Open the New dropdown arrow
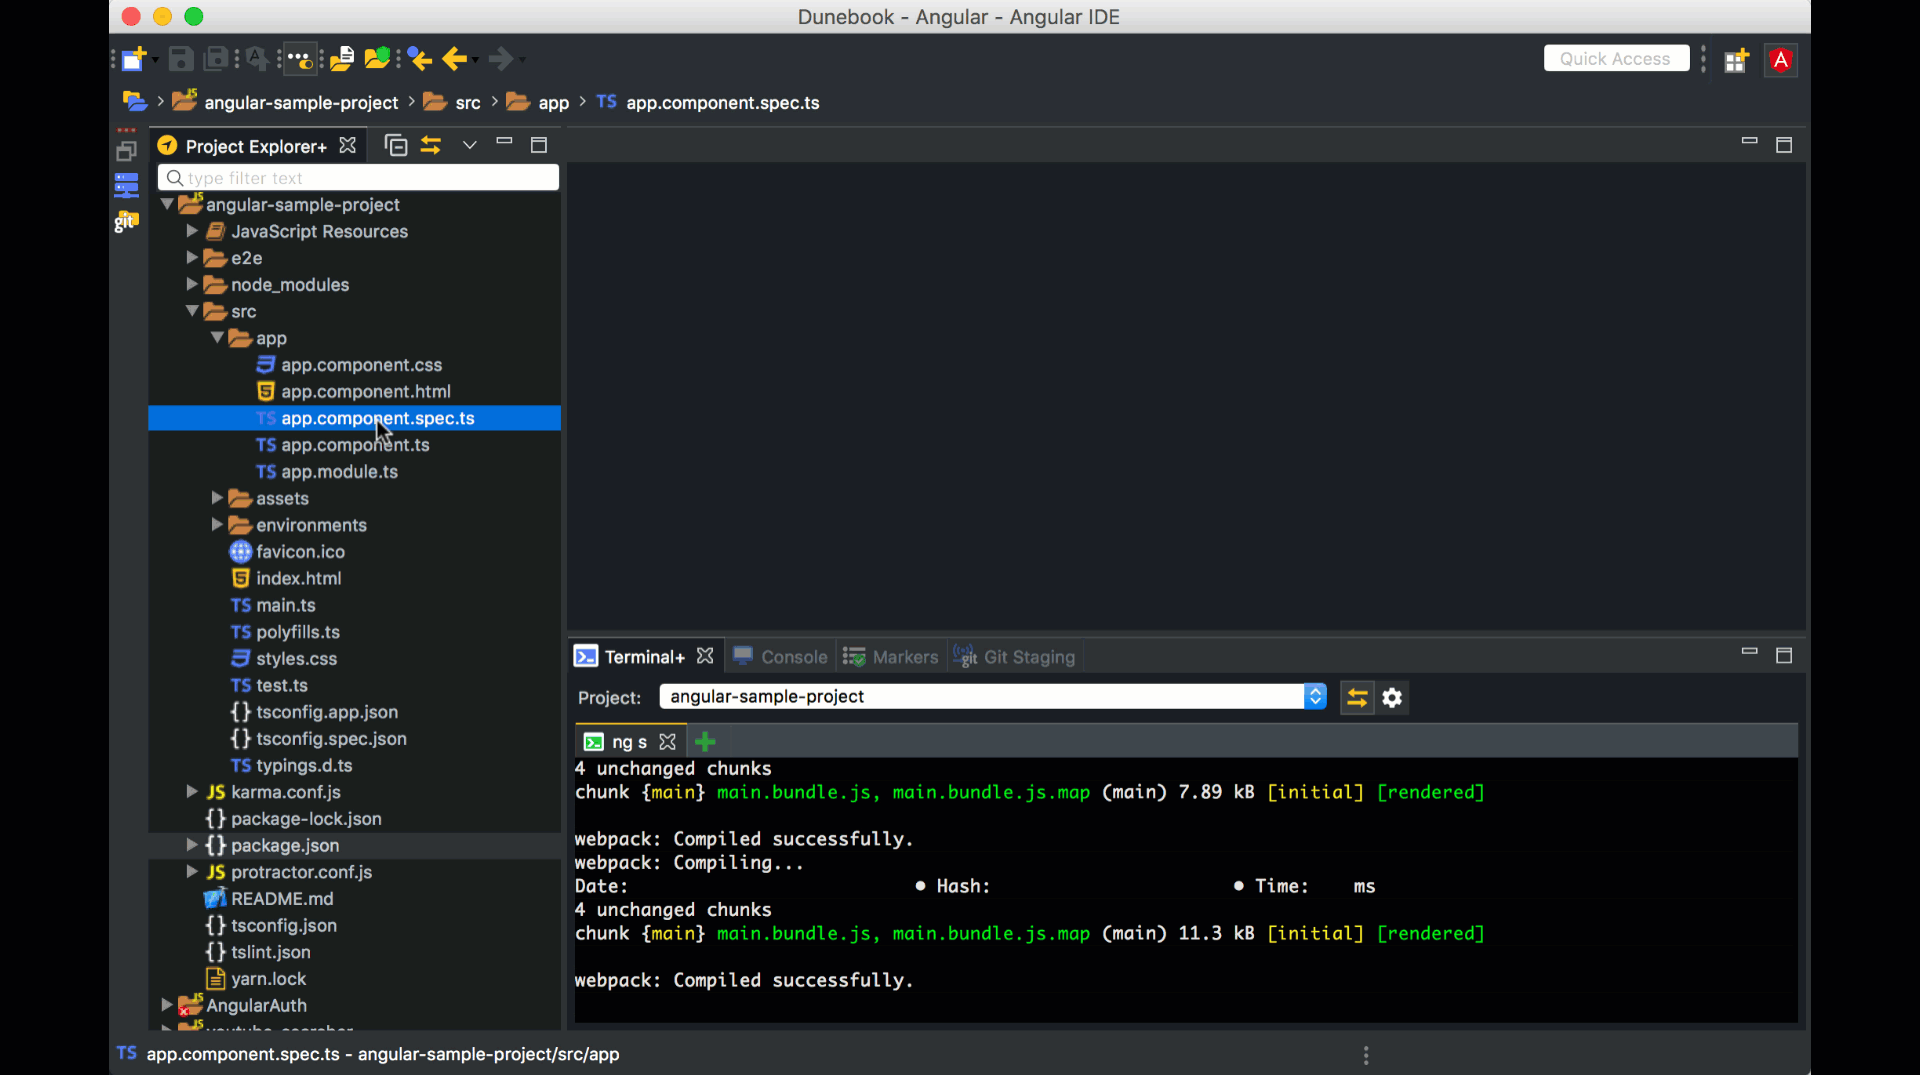This screenshot has width=1920, height=1075. click(155, 60)
